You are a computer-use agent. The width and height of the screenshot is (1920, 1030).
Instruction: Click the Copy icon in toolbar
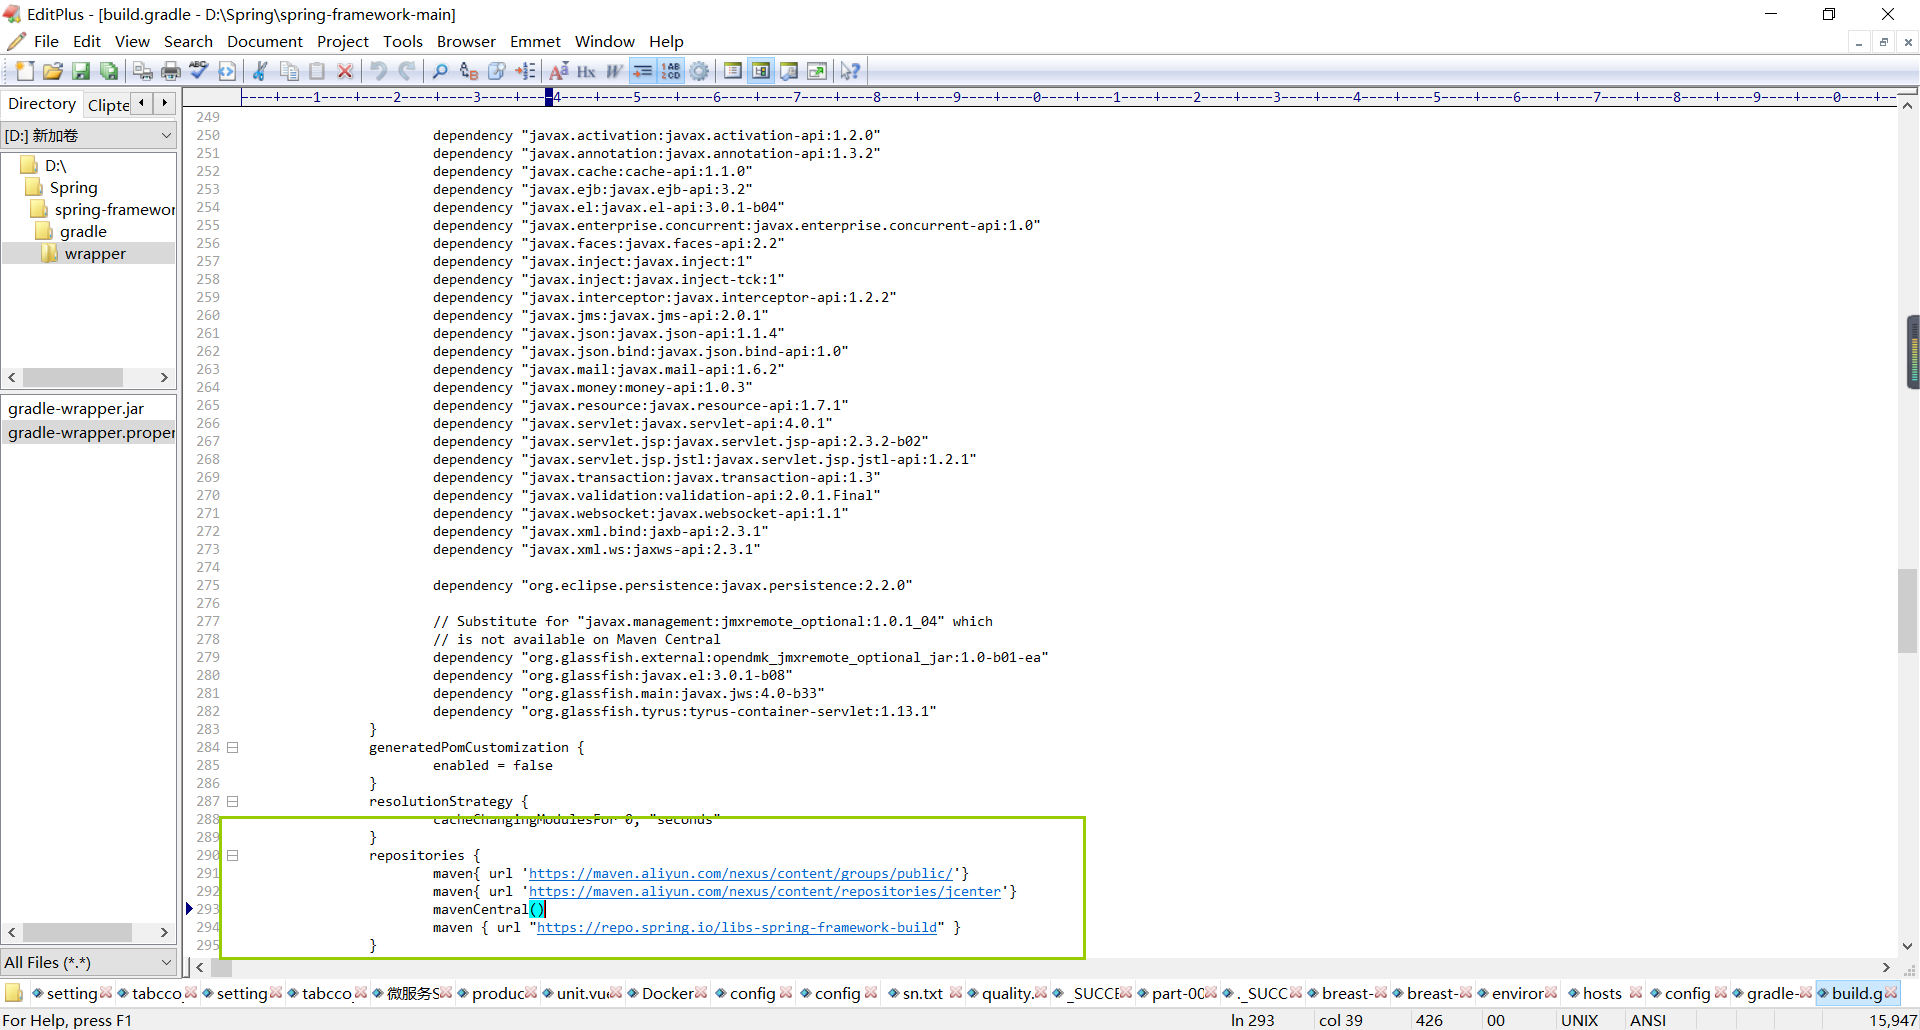pyautogui.click(x=289, y=71)
